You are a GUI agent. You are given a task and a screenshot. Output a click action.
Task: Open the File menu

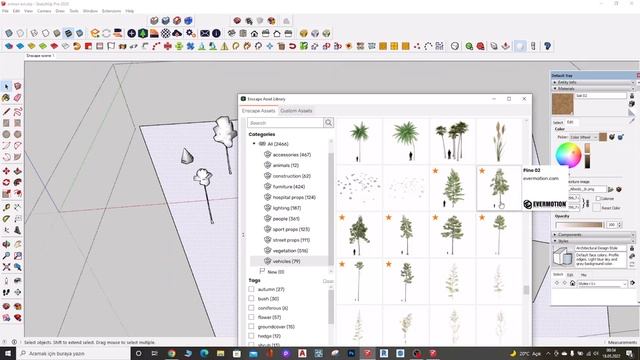coord(5,11)
